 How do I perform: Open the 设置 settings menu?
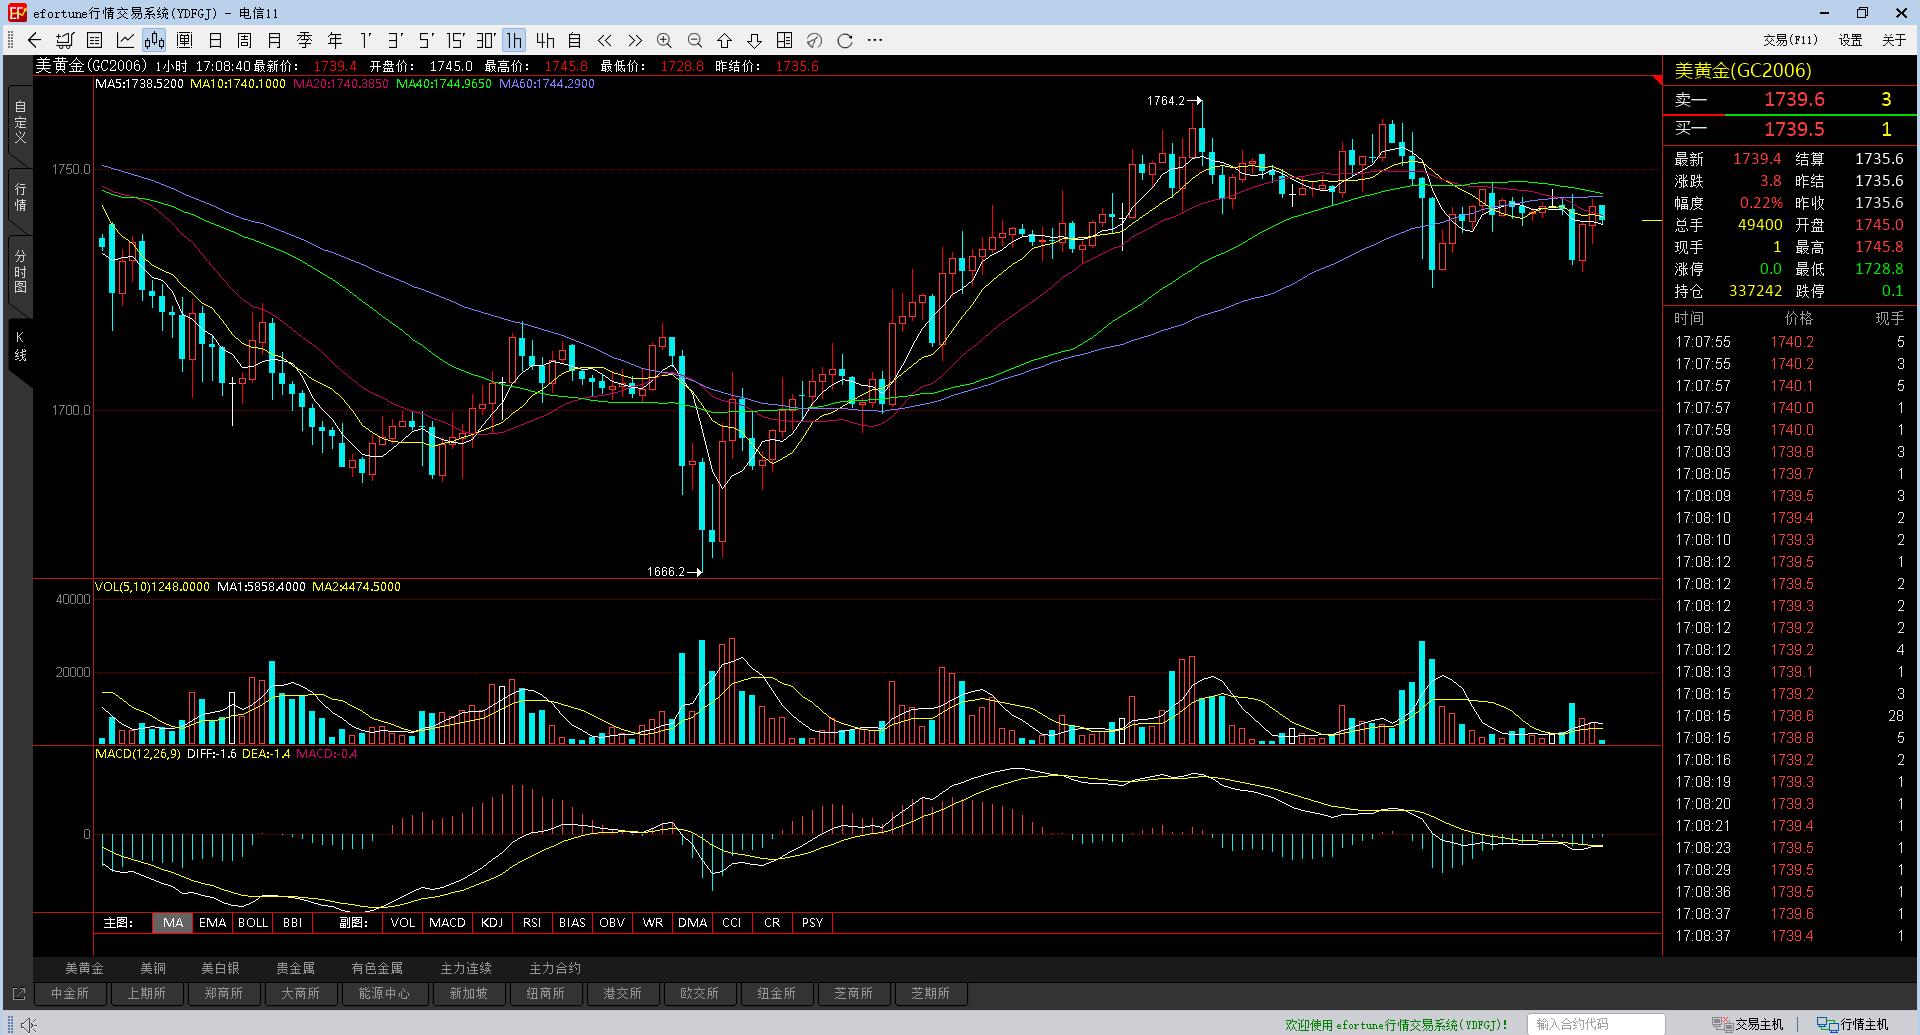pyautogui.click(x=1850, y=40)
